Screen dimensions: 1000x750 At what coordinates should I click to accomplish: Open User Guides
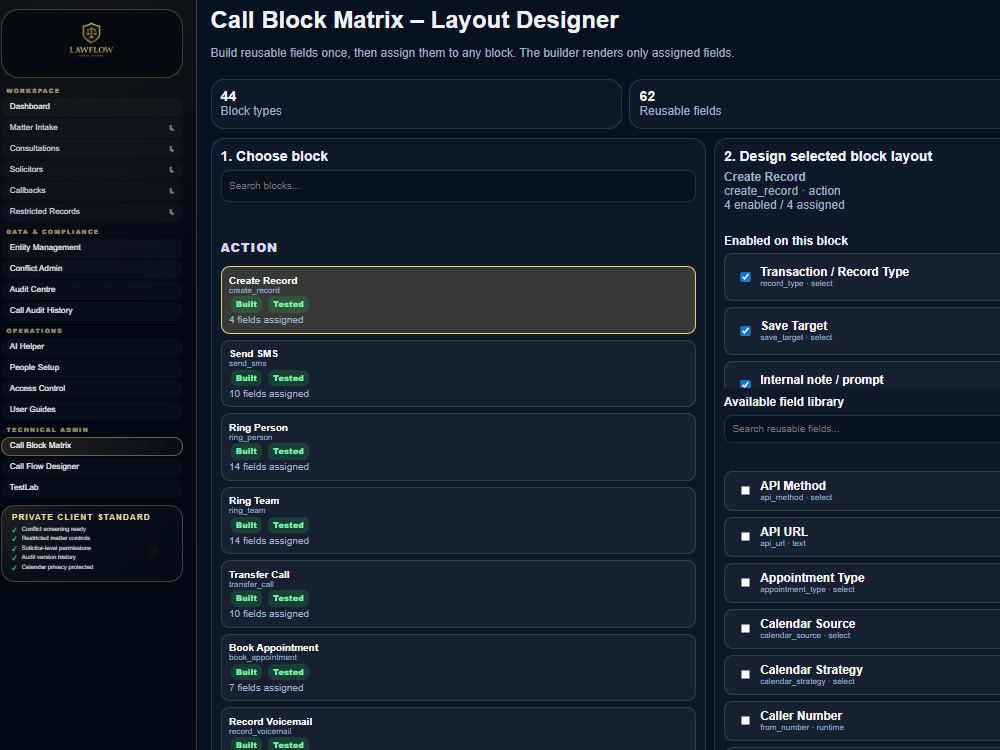(92, 409)
